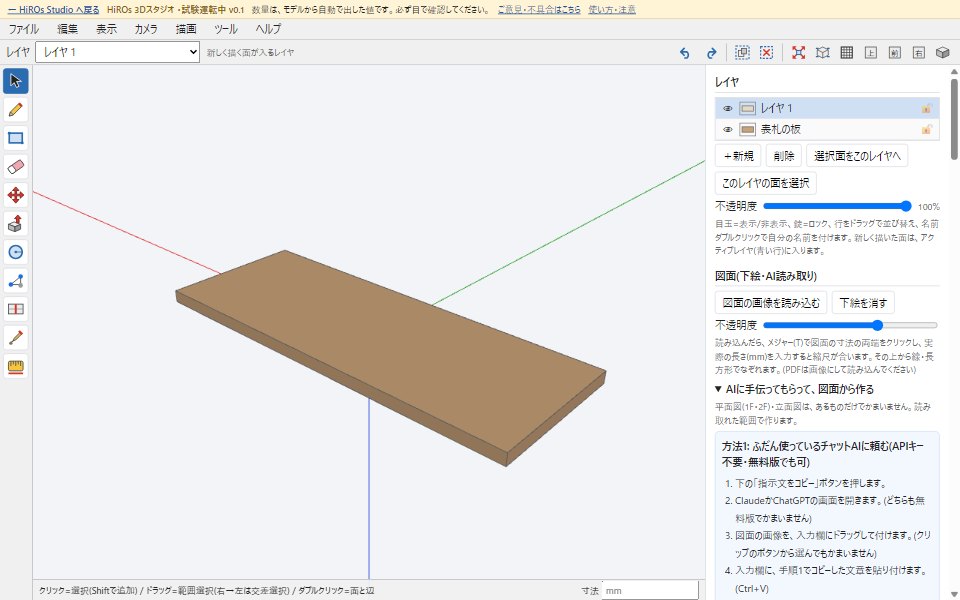
Task: Click 選択面をこのレイヤへ button
Action: tap(857, 156)
